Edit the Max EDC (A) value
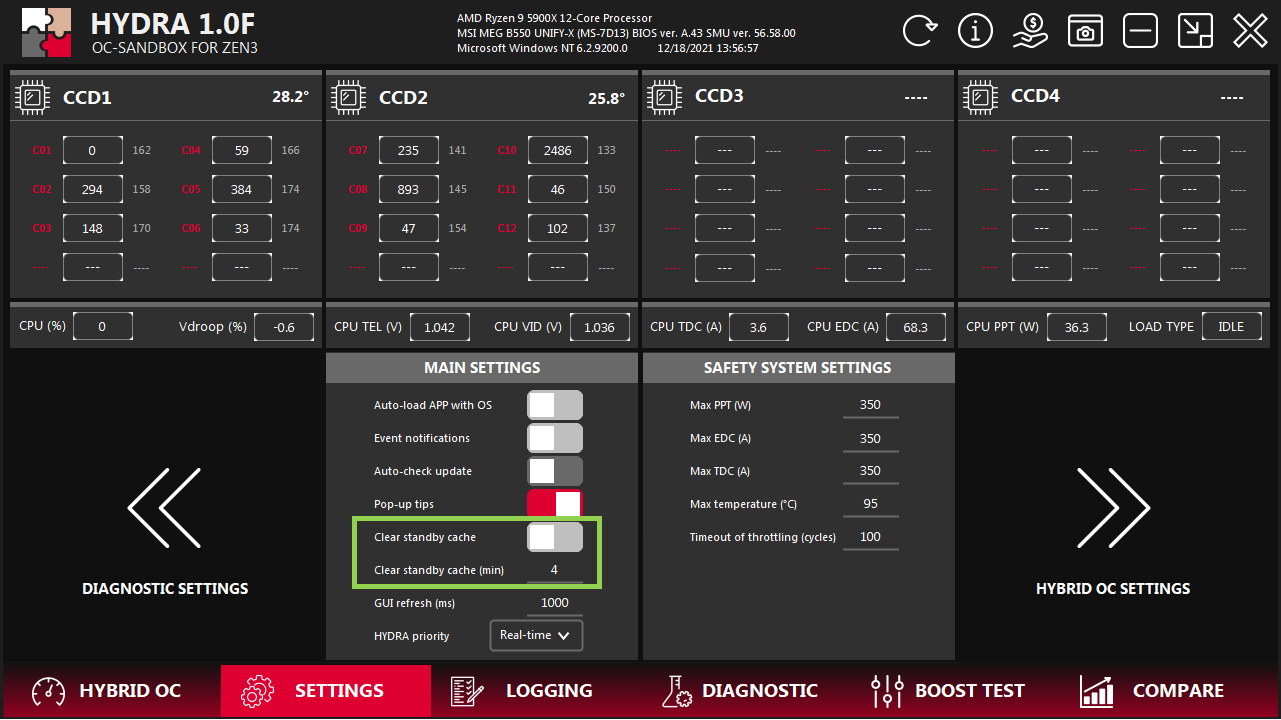Image resolution: width=1281 pixels, height=720 pixels. coord(870,438)
